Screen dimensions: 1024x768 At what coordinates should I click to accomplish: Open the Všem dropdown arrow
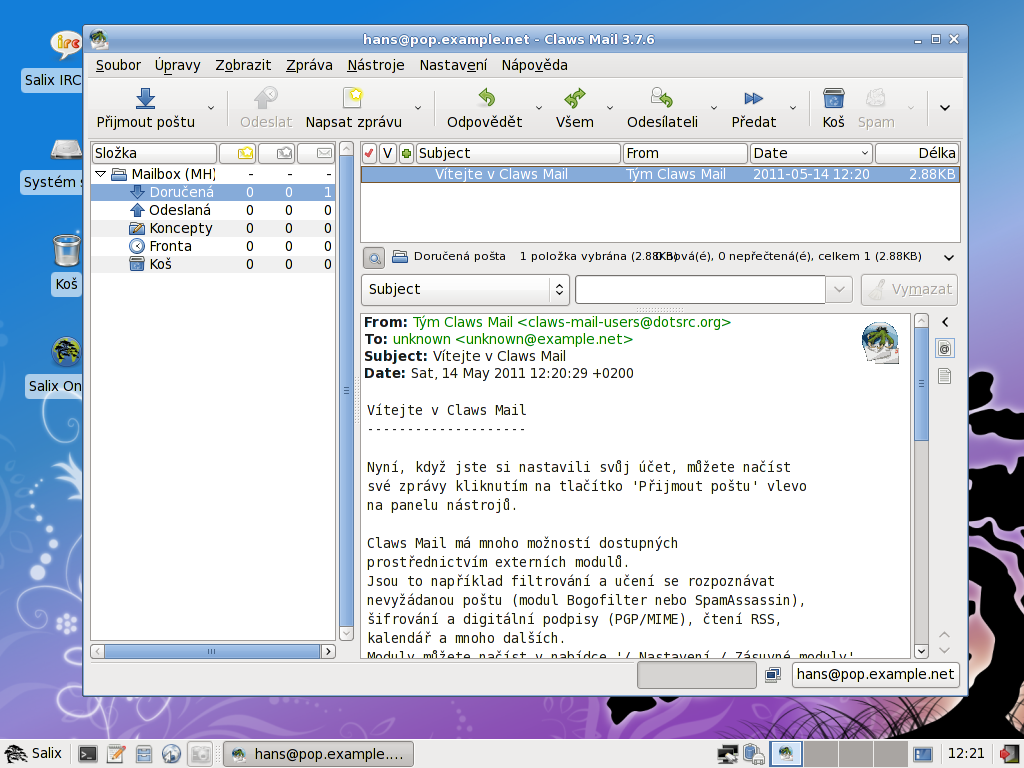click(610, 108)
